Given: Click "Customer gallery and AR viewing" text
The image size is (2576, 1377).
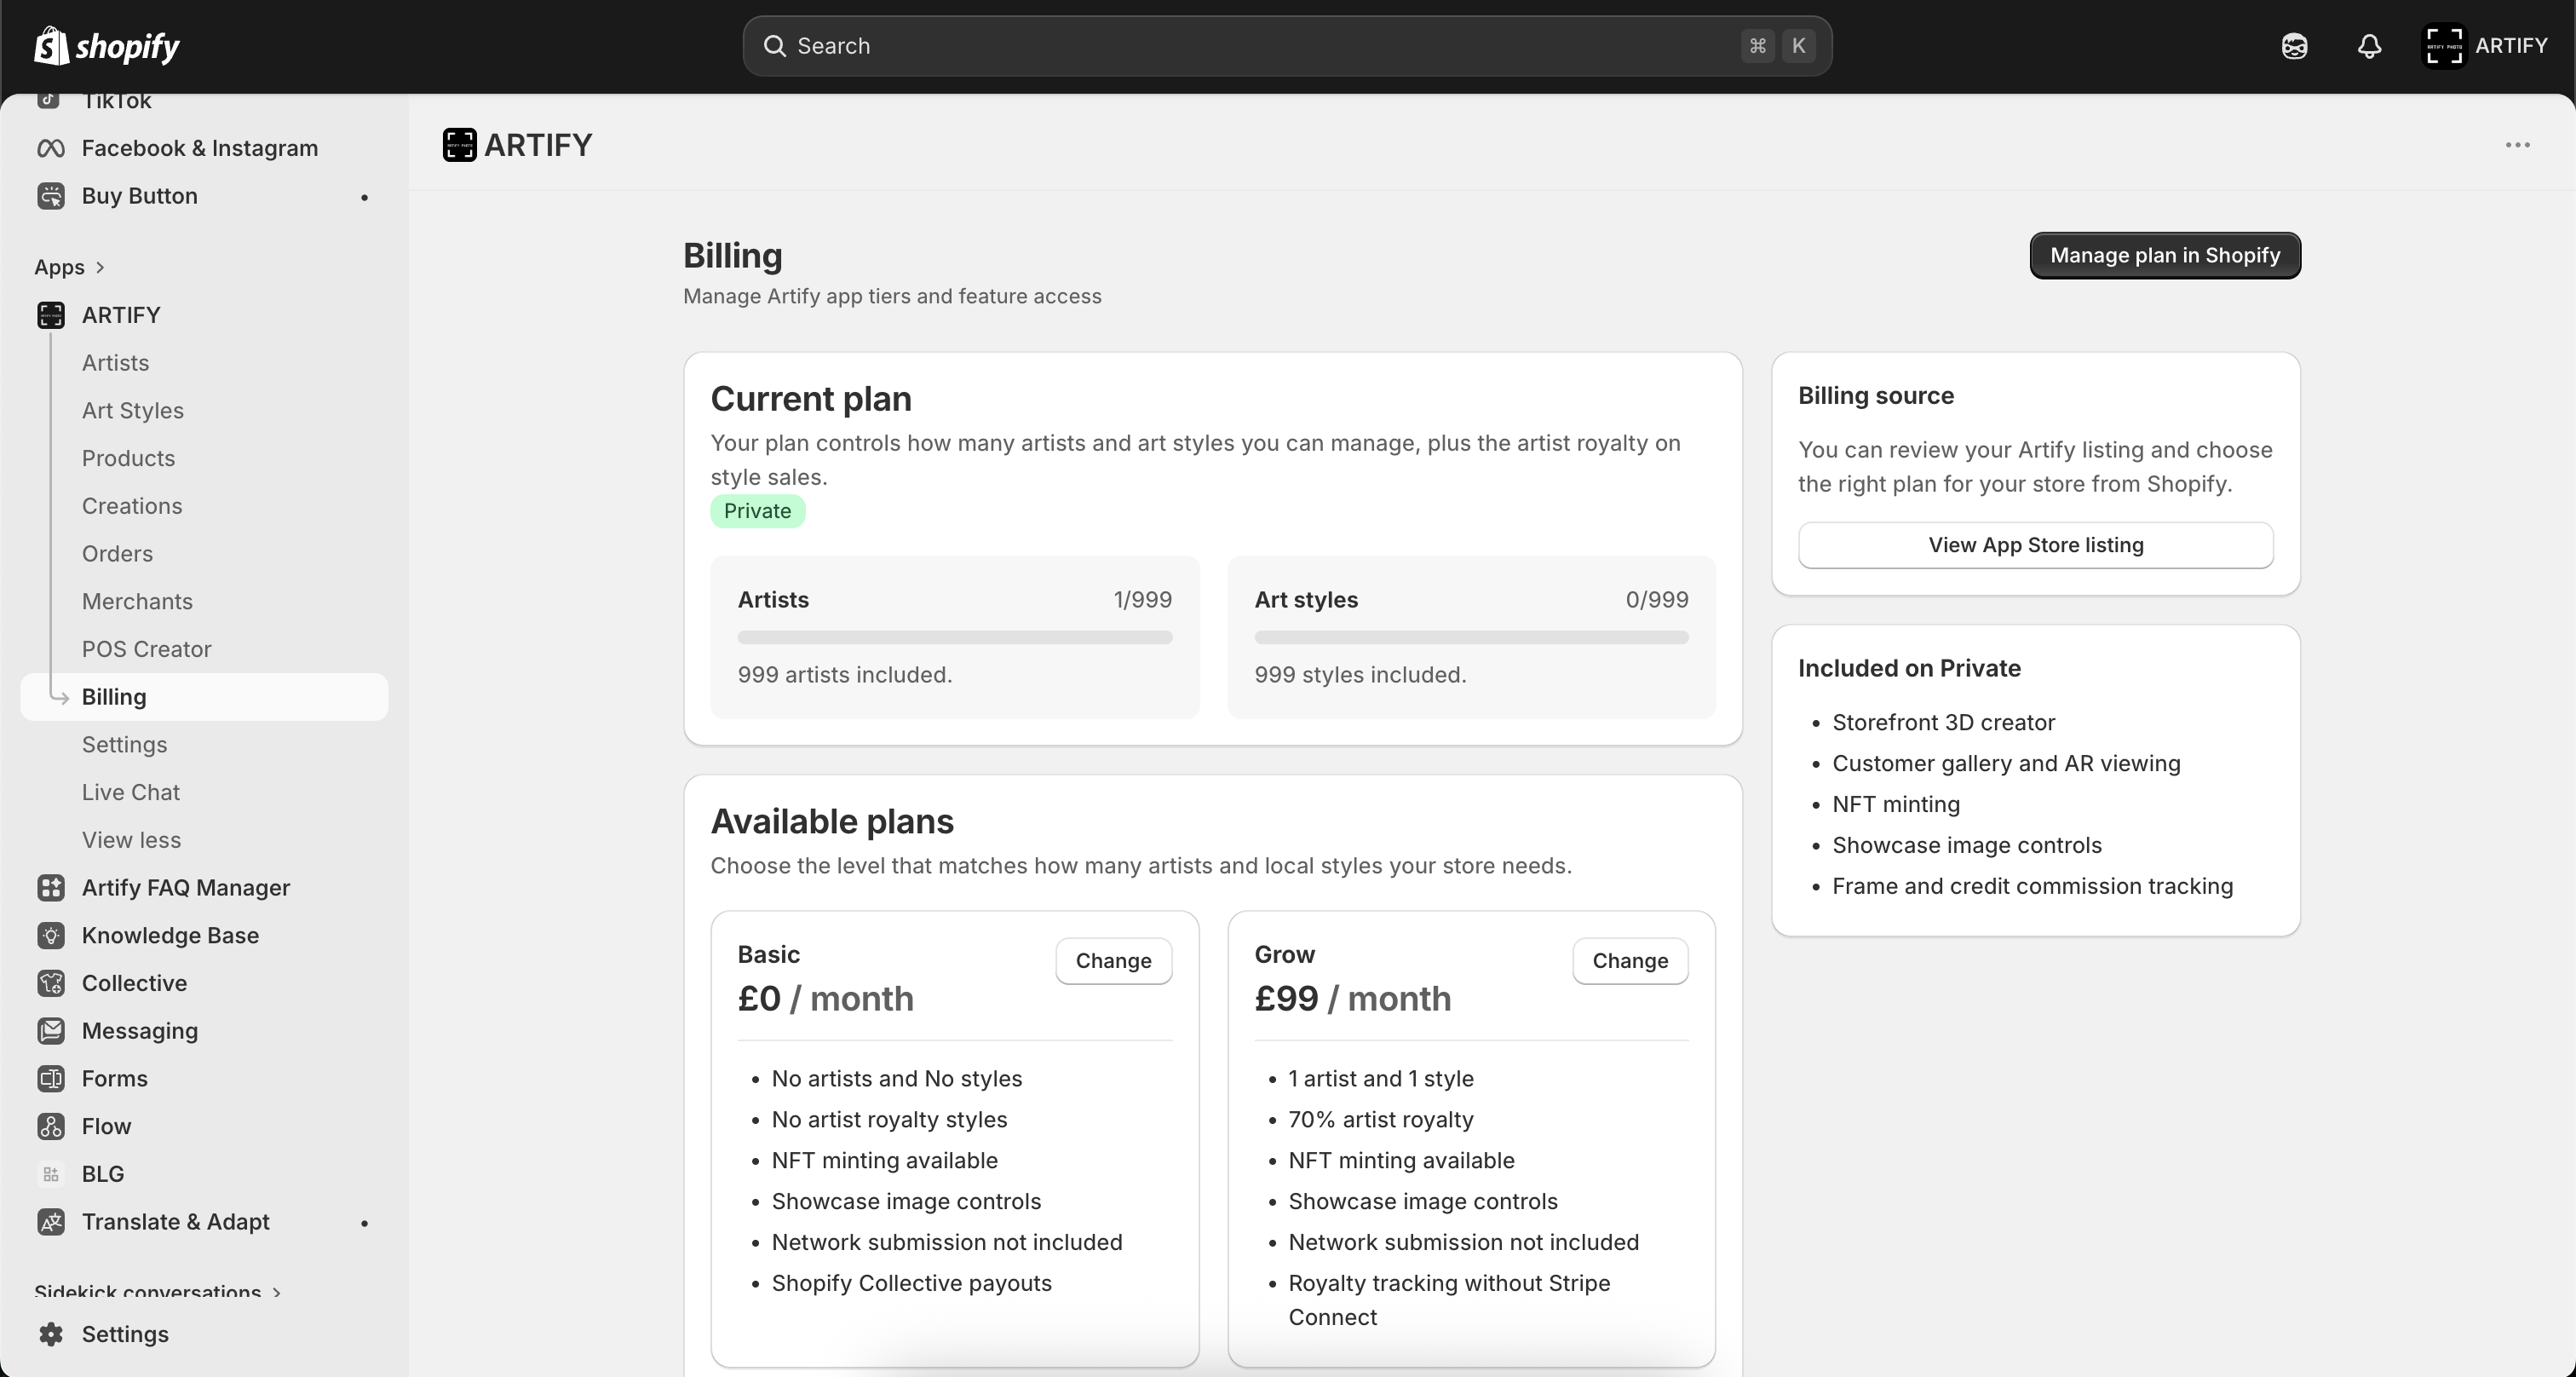Looking at the screenshot, I should click(x=2005, y=764).
